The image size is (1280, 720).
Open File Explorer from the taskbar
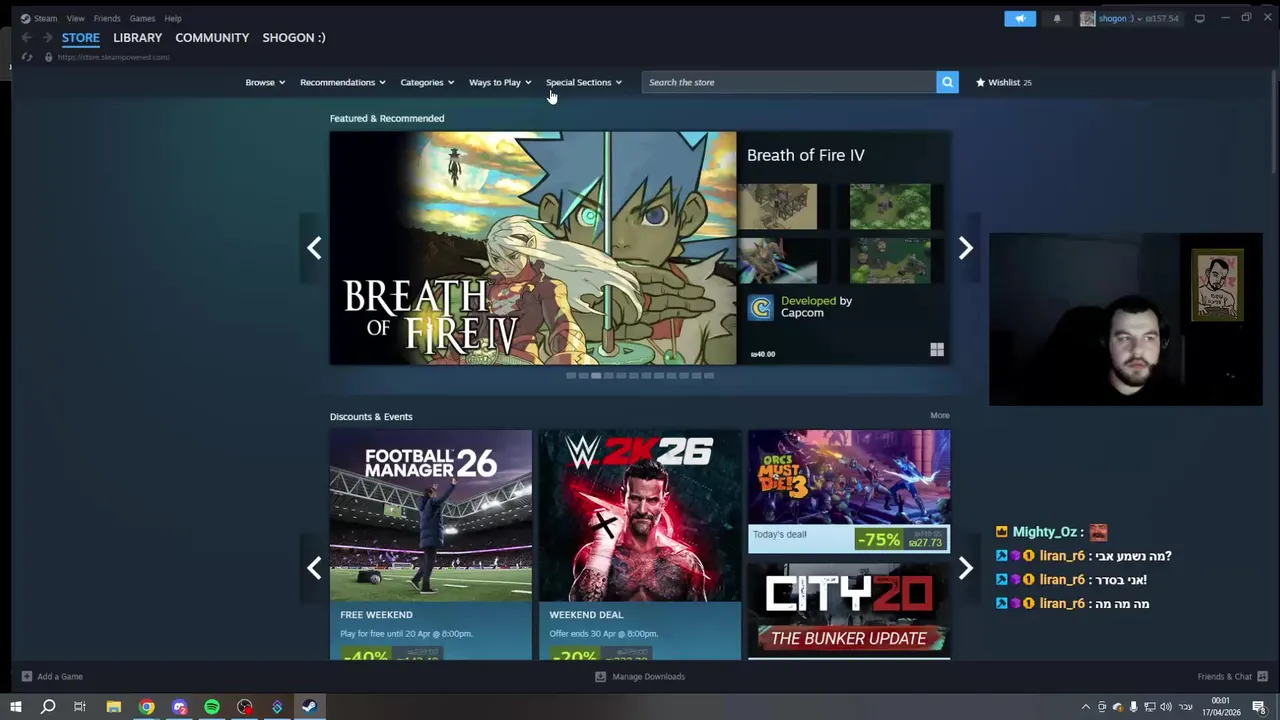(x=114, y=707)
